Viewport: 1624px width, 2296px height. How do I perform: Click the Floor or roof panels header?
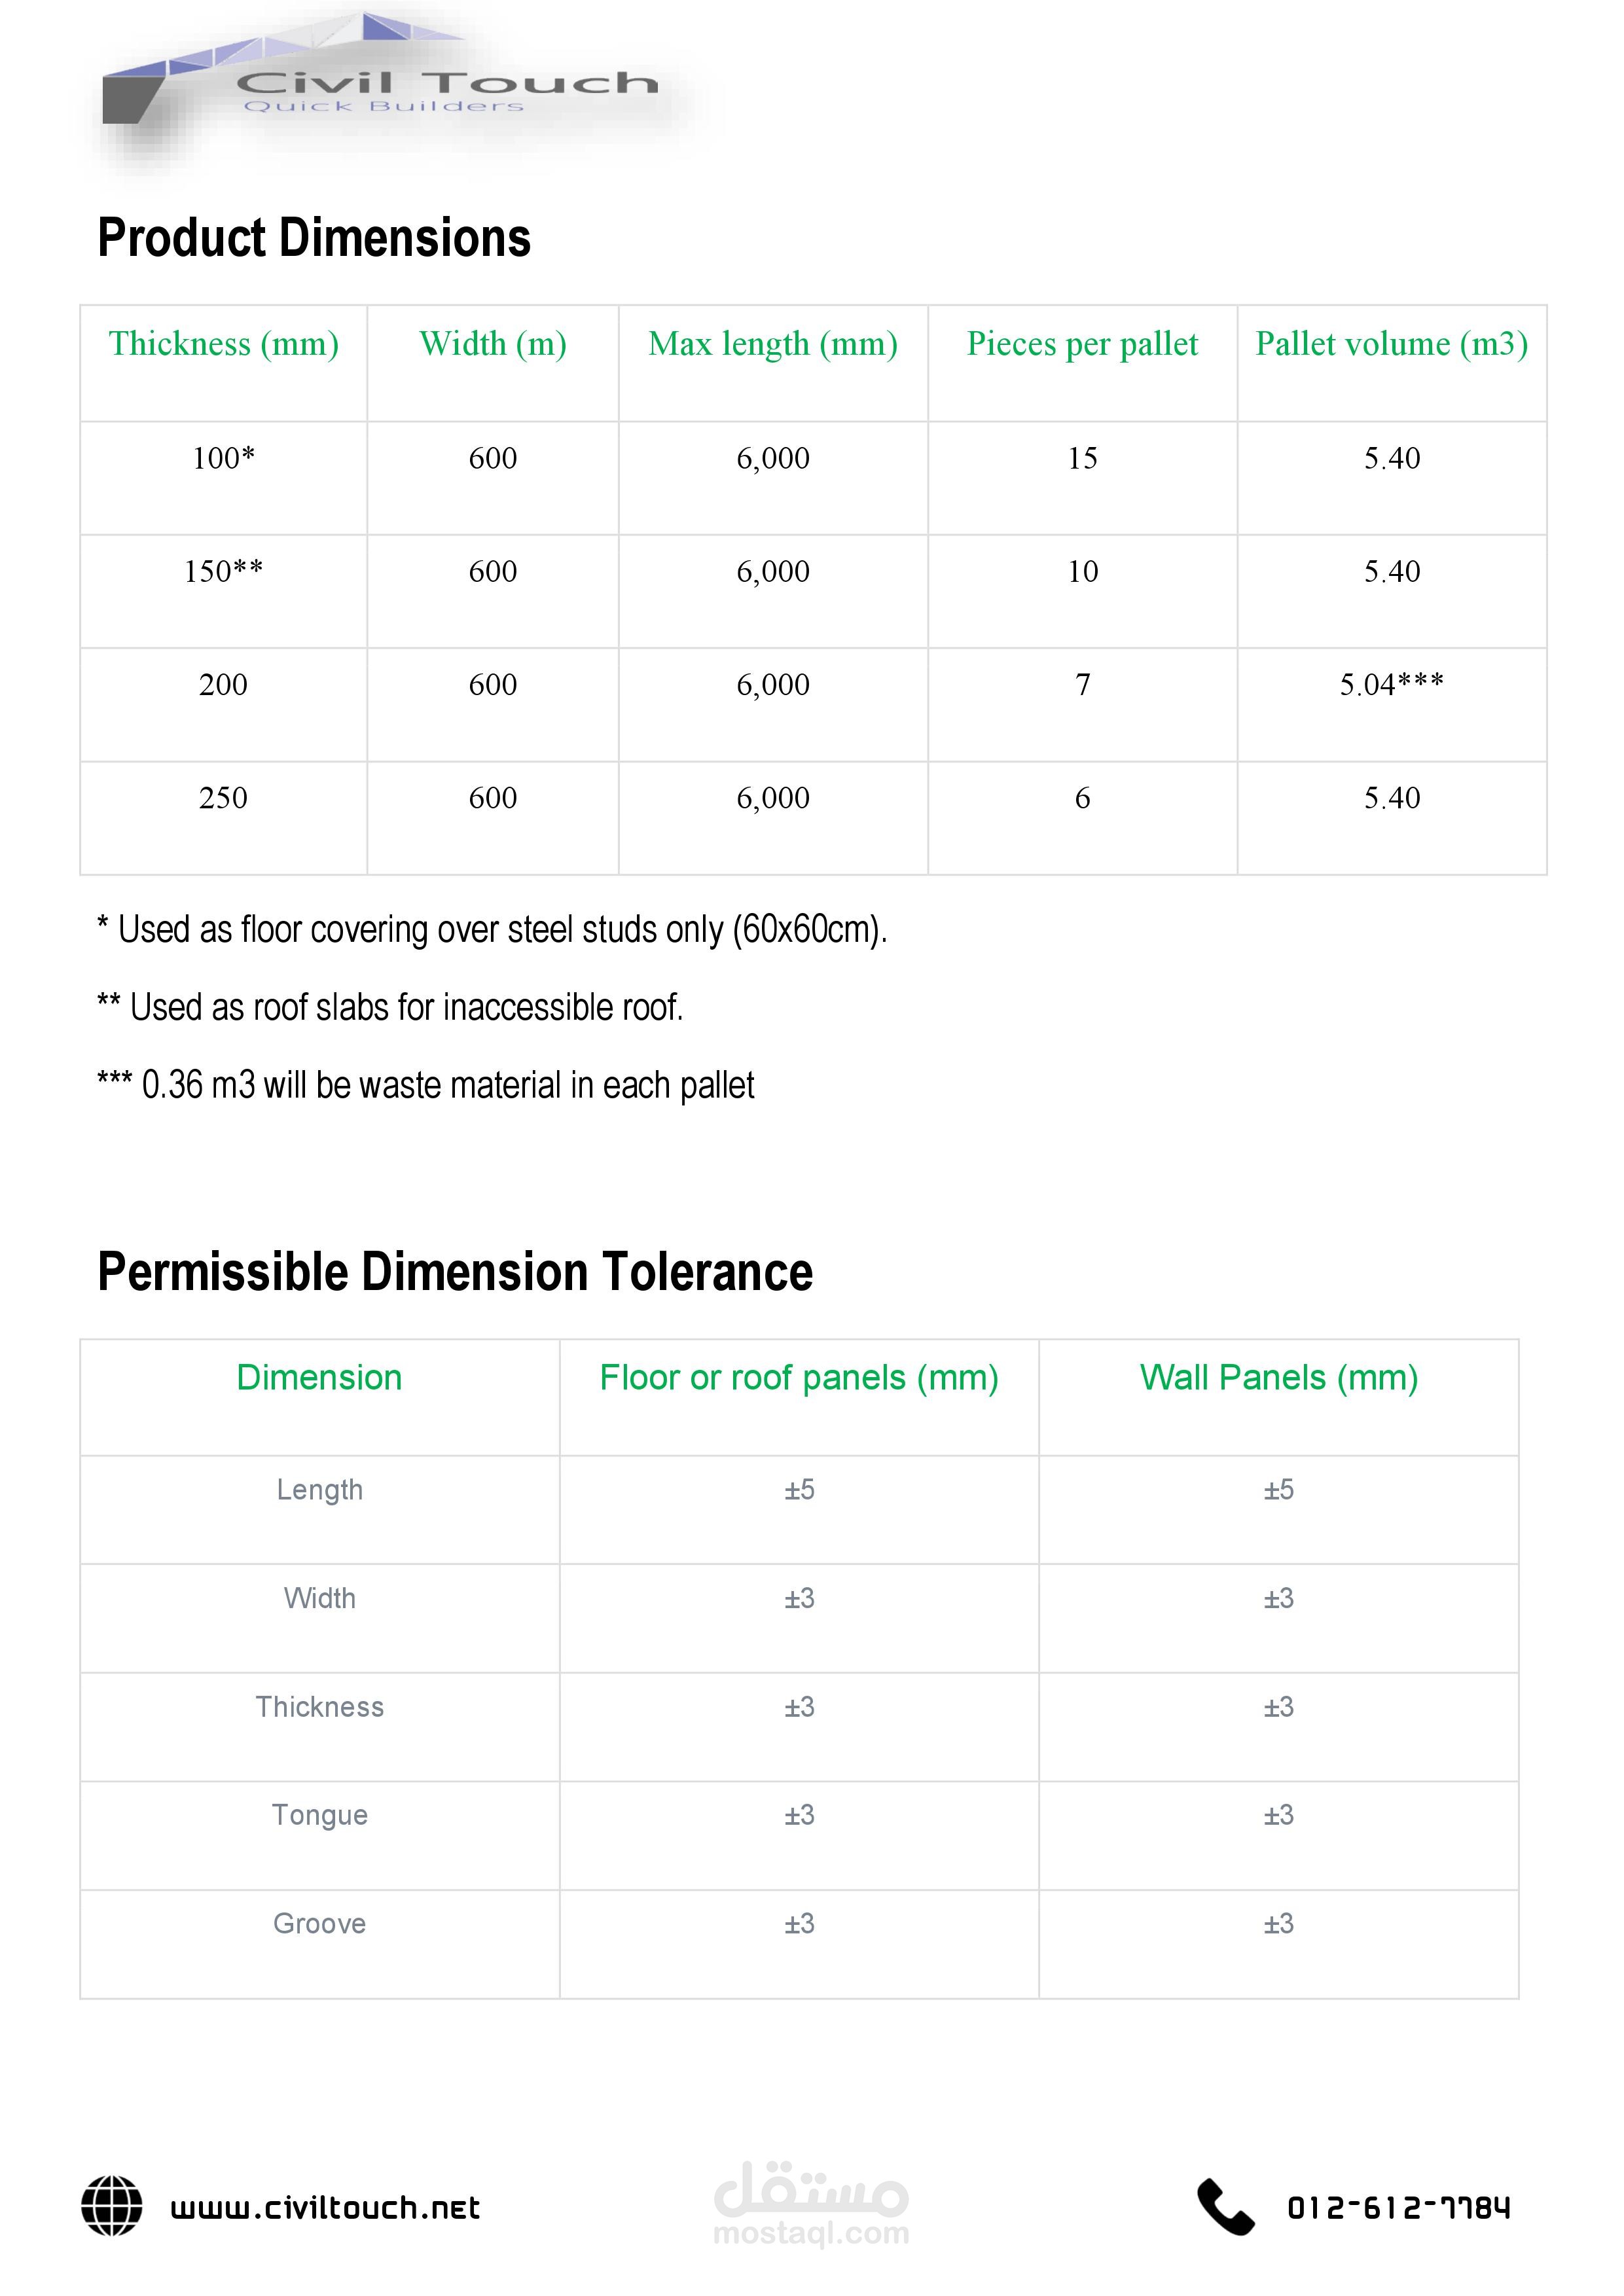click(x=799, y=1378)
